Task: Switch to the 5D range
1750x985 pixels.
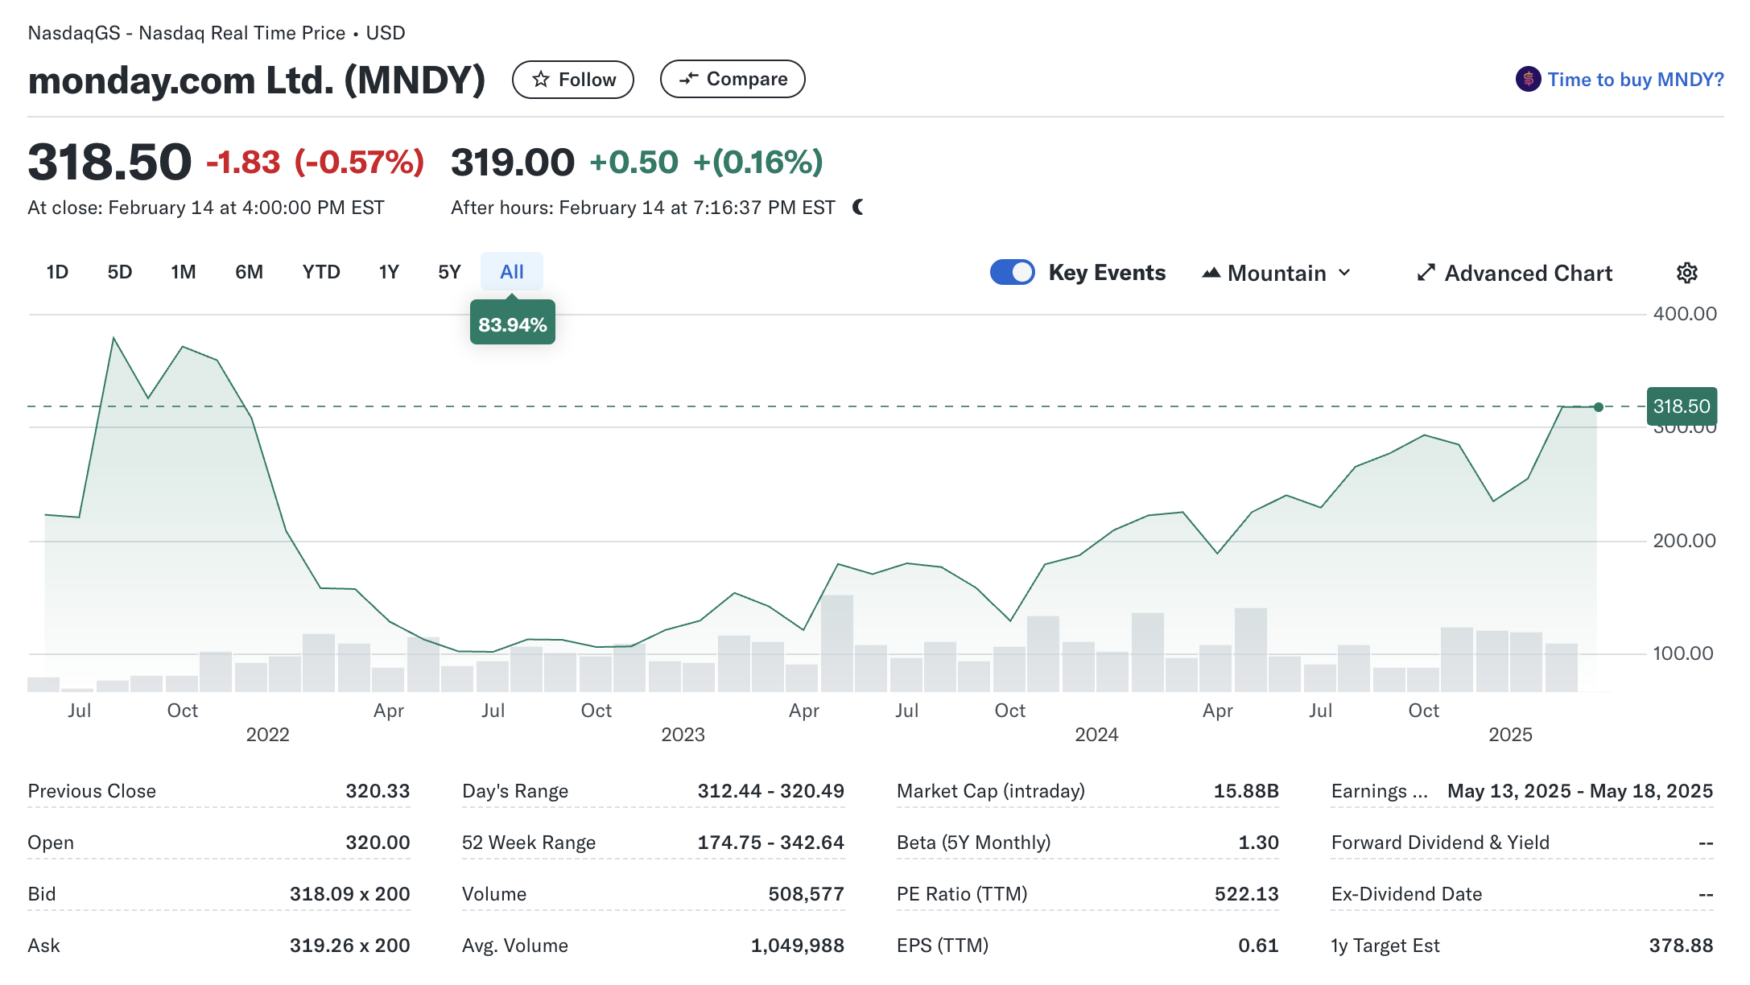Action: [120, 272]
